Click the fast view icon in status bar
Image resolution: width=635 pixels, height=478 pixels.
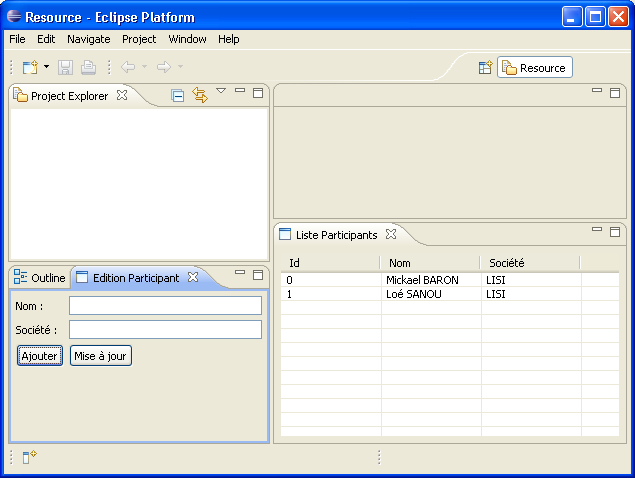(30, 457)
